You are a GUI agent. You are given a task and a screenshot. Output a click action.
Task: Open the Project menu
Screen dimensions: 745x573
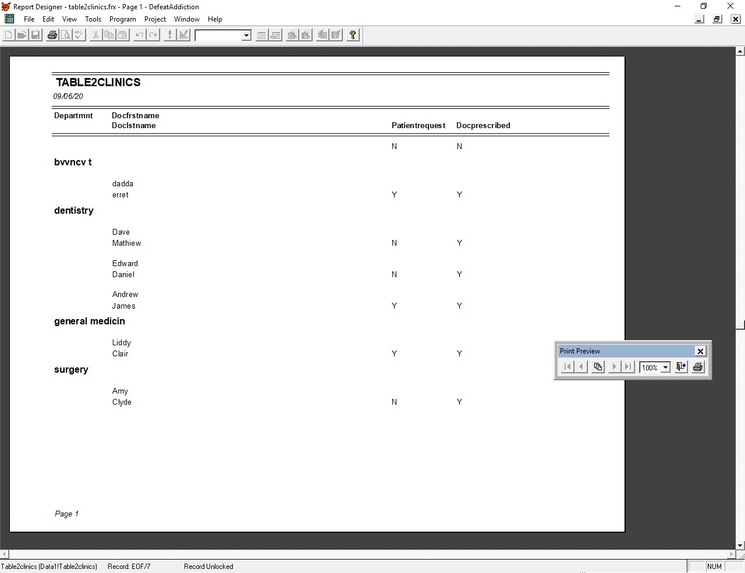pos(155,19)
